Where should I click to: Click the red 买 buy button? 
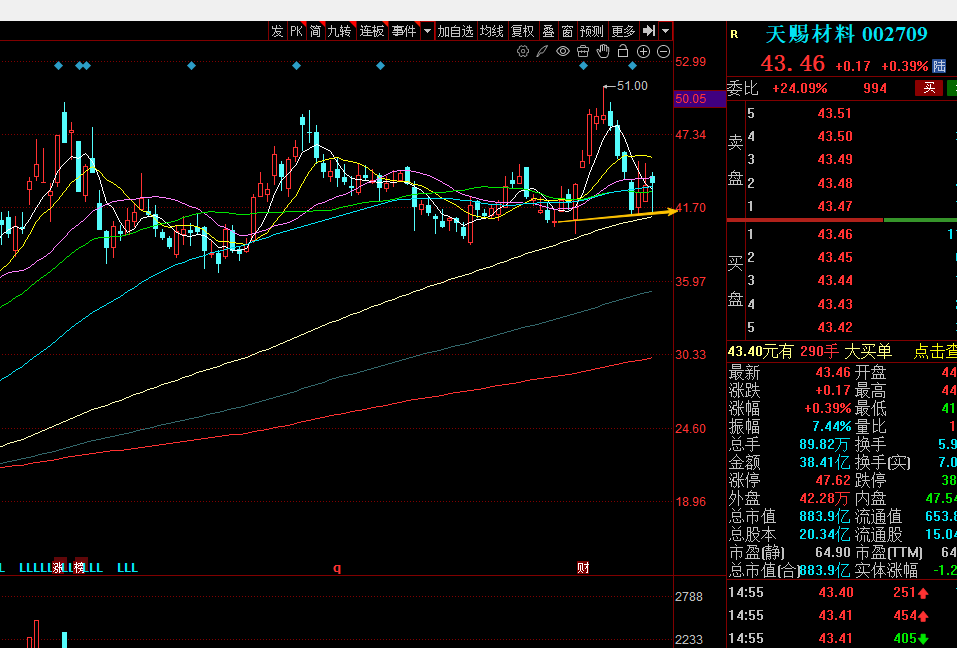(x=929, y=88)
